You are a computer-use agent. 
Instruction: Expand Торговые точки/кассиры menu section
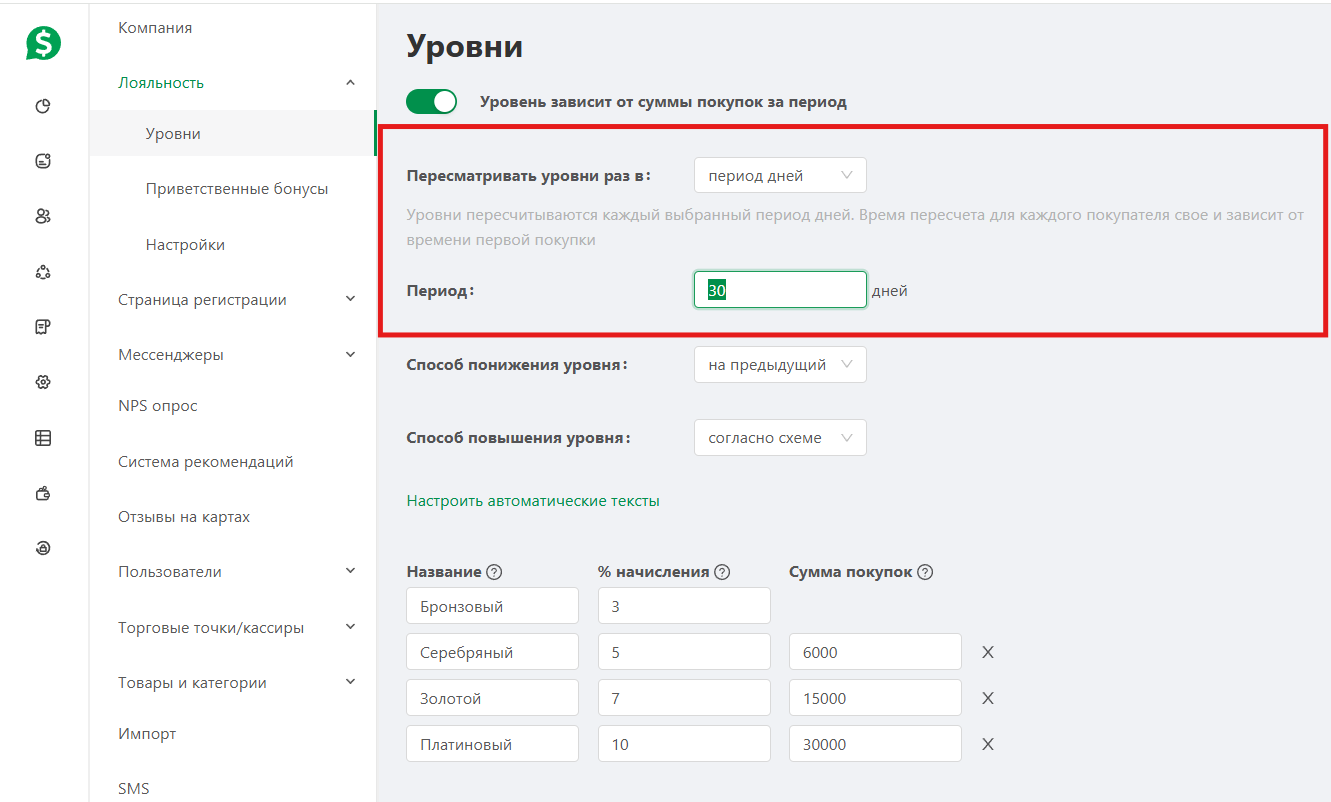(350, 627)
